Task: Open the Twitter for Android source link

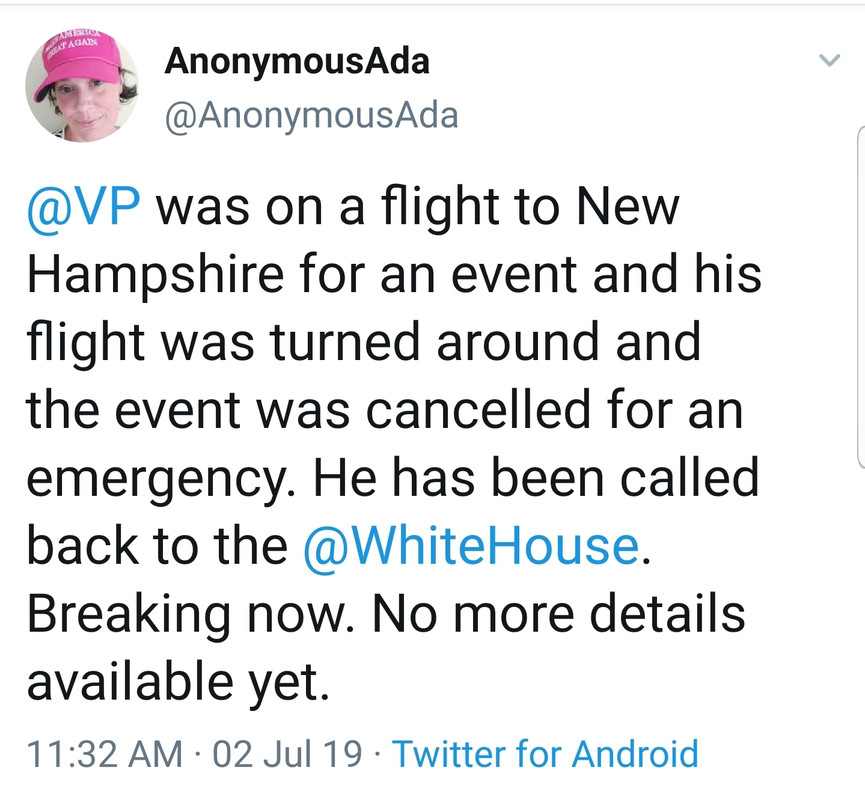Action: (x=545, y=753)
